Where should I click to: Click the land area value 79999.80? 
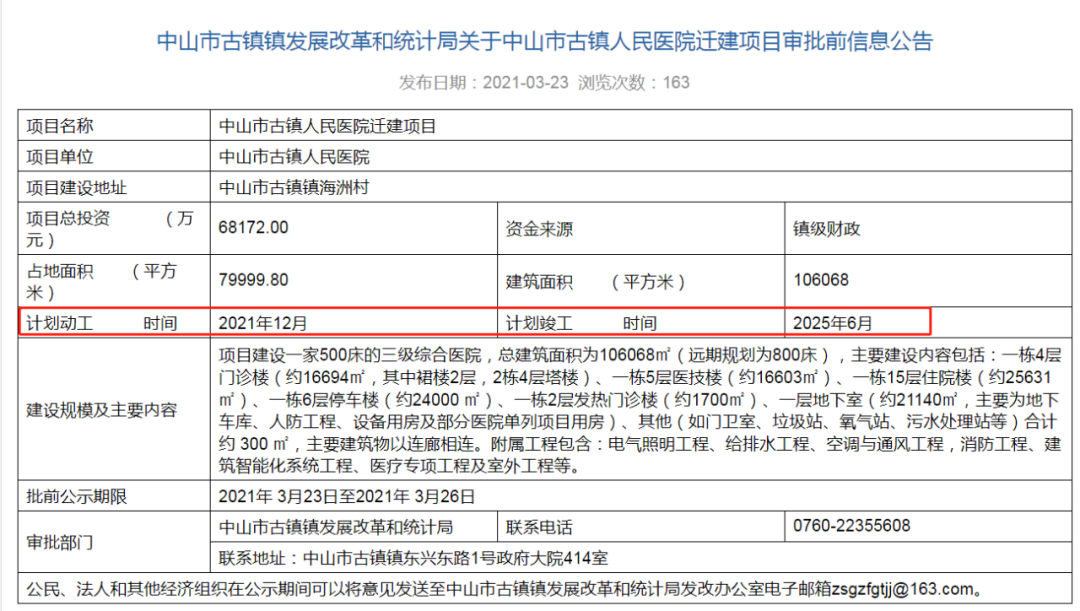point(253,280)
